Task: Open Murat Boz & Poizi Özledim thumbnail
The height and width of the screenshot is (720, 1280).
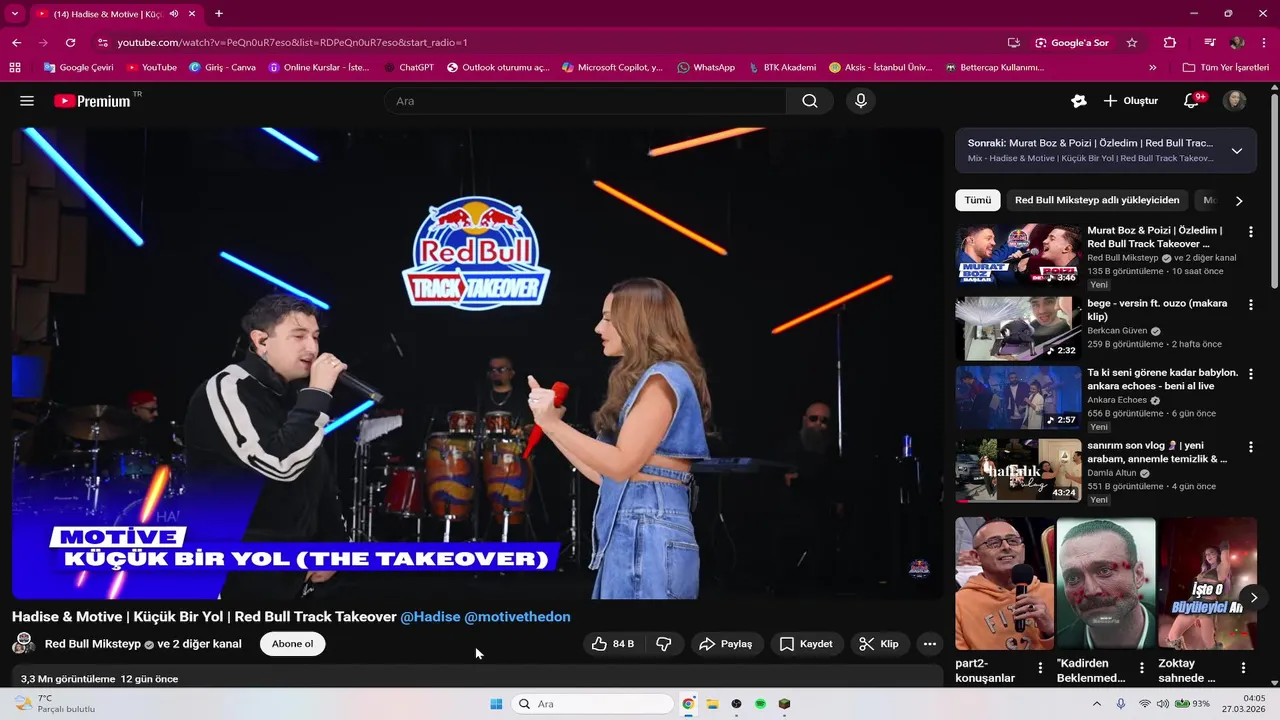Action: 1018,255
